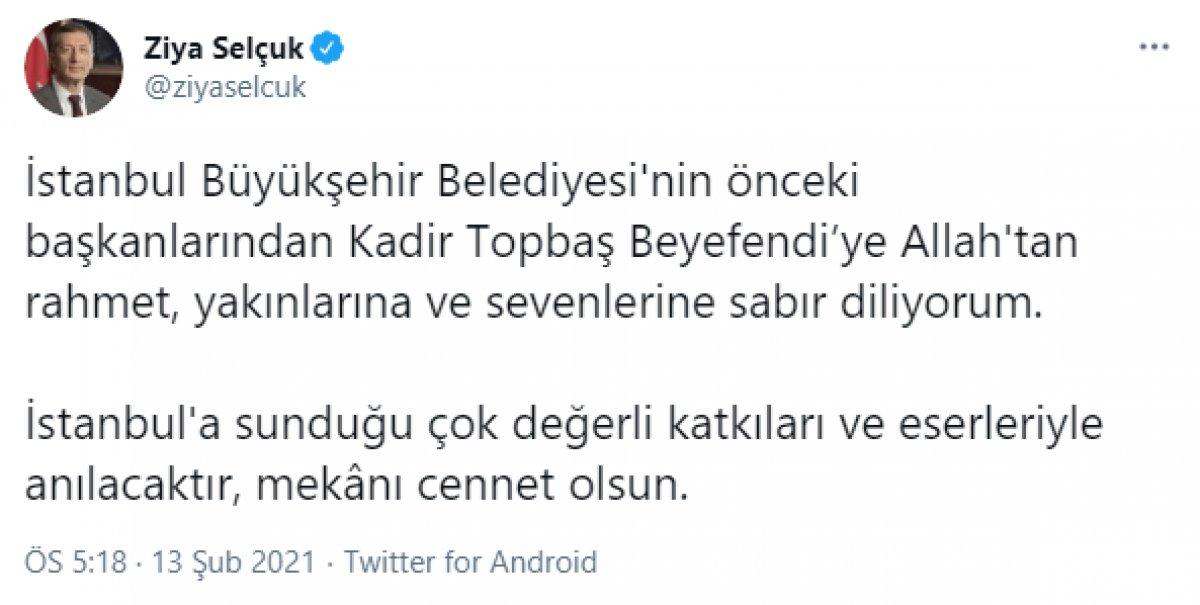Click the blue verified badge next to Ziya Selçuk
The height and width of the screenshot is (605, 1200).
[327, 44]
